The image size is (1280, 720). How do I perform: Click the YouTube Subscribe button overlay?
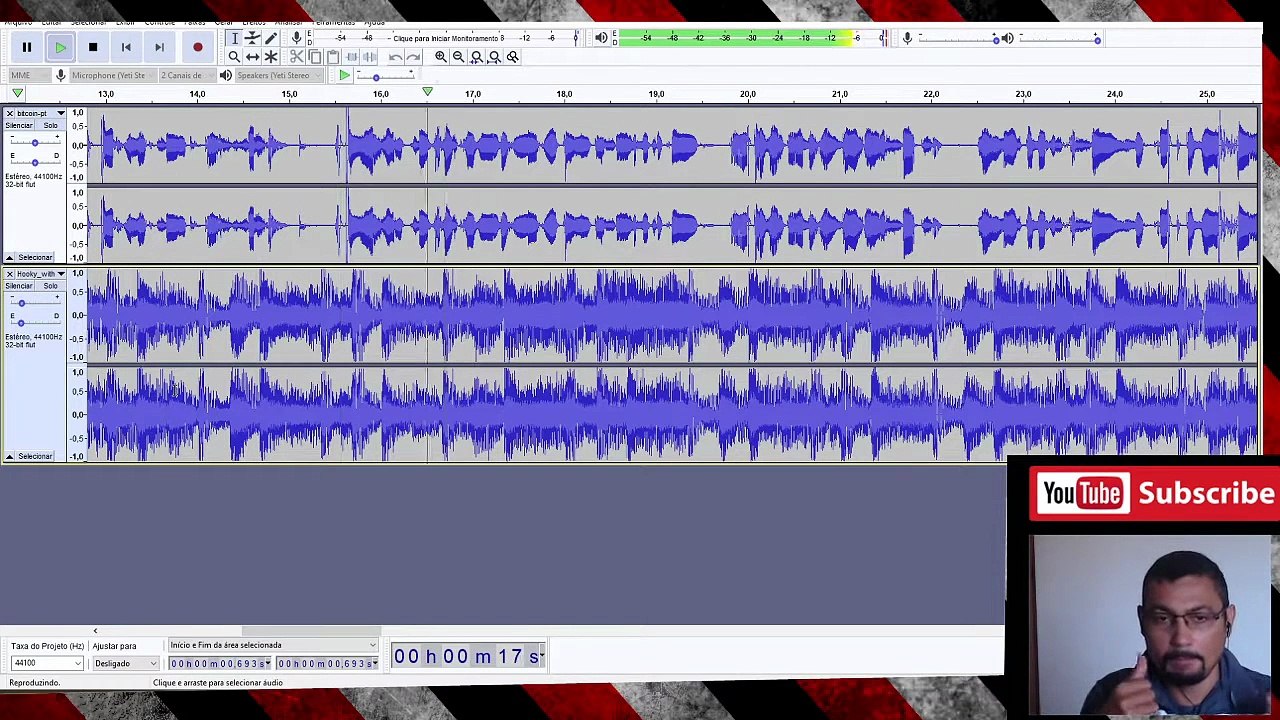[1155, 493]
